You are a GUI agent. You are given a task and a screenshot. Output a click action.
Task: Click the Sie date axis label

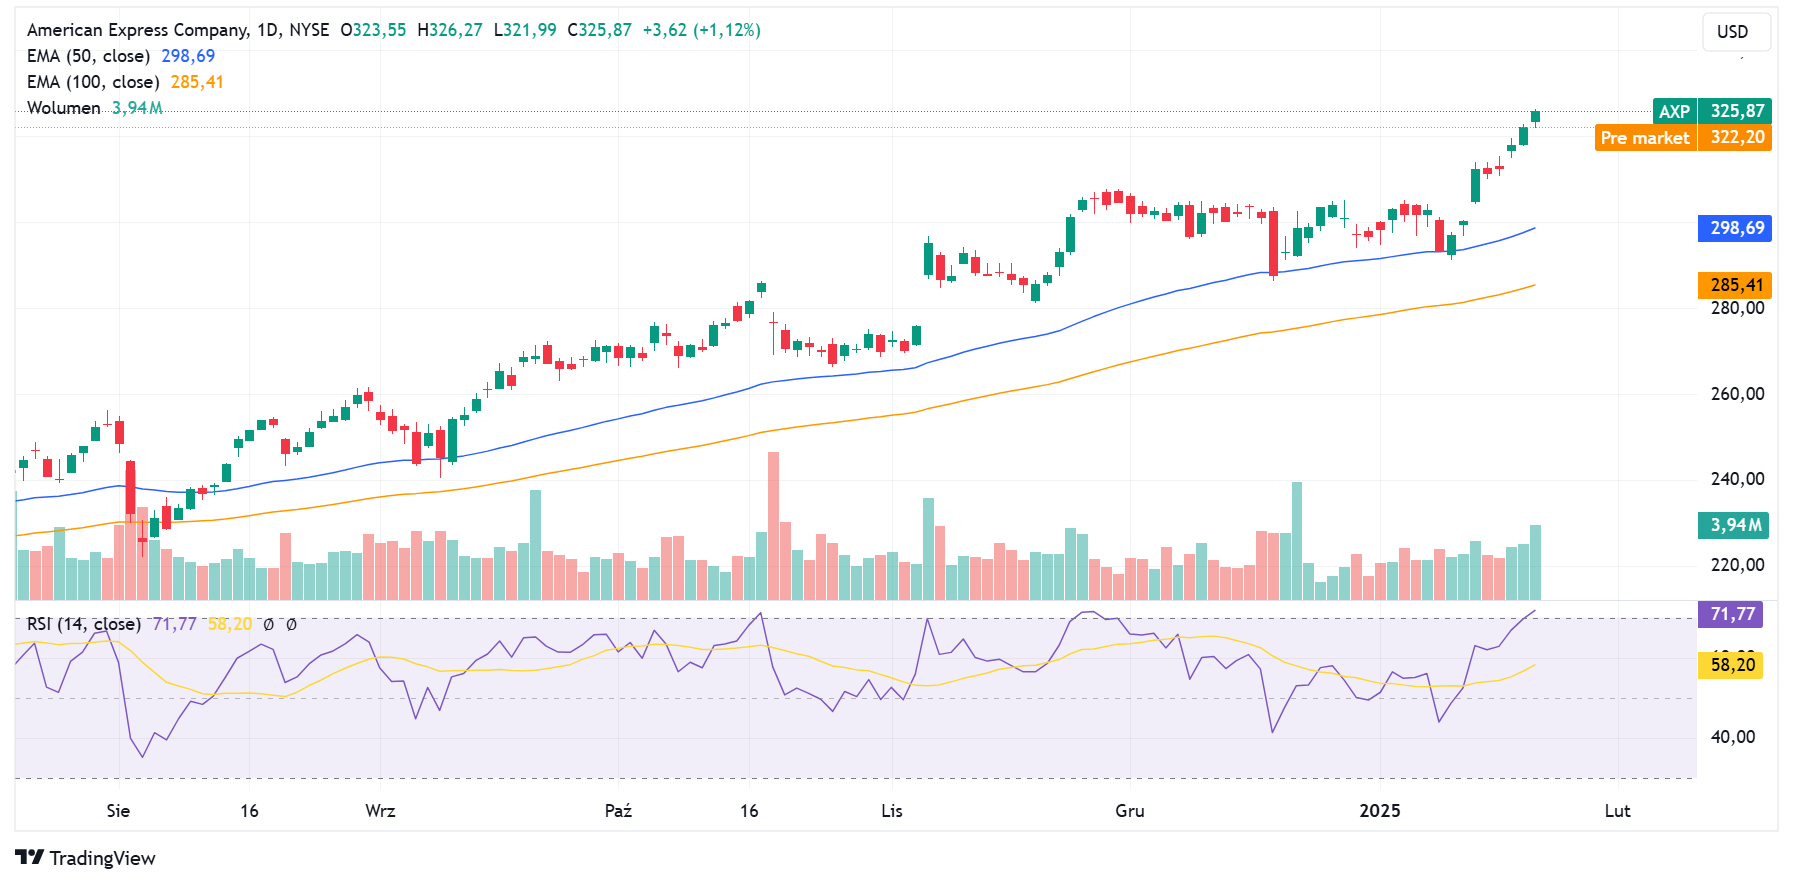point(118,811)
